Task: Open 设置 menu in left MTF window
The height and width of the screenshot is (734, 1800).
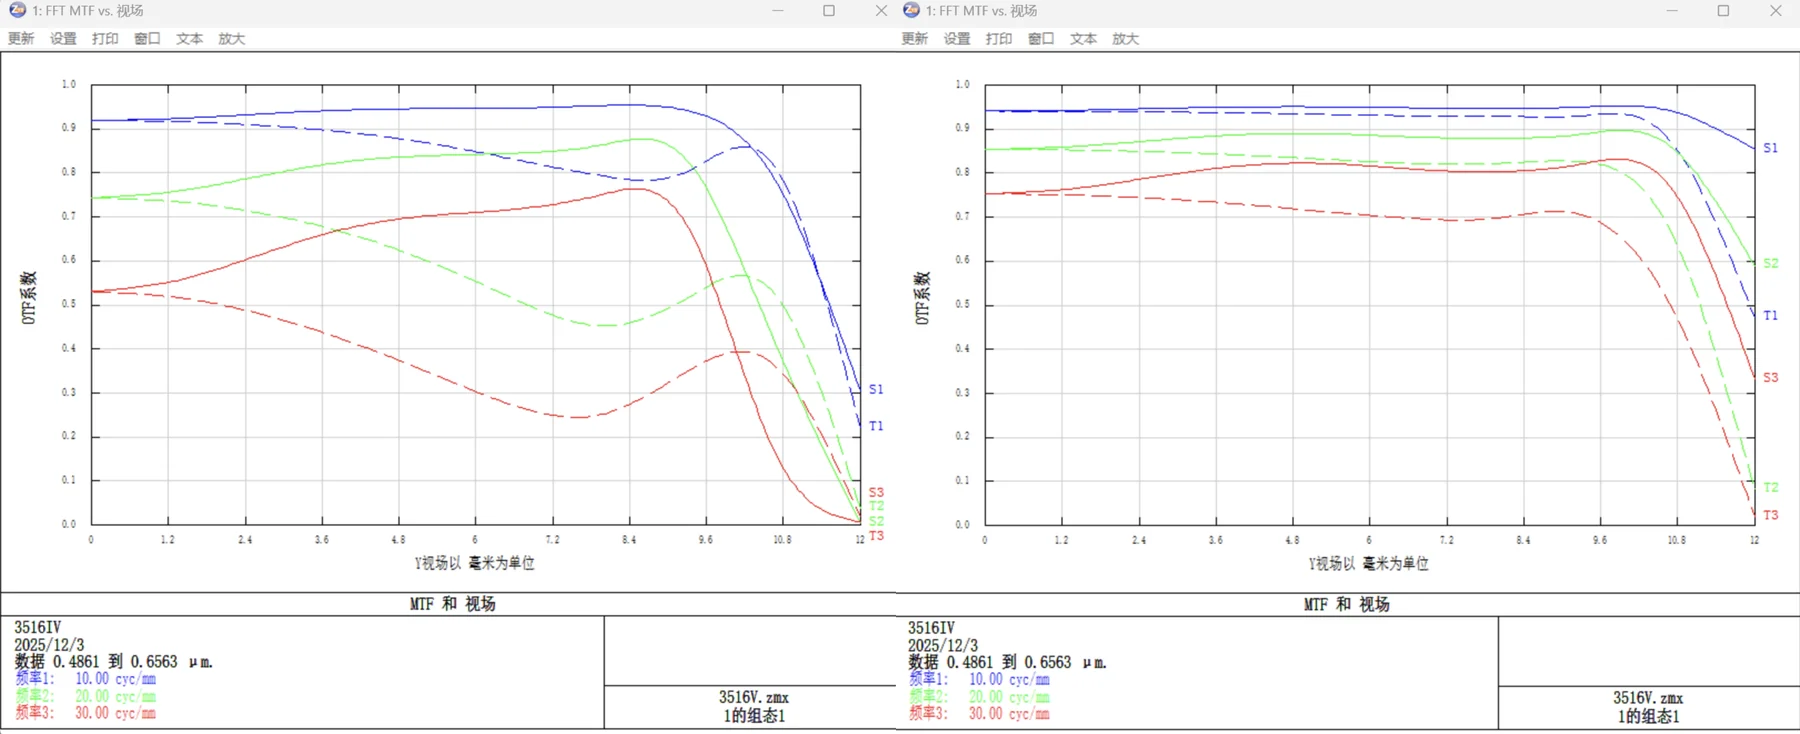Action: [x=63, y=38]
